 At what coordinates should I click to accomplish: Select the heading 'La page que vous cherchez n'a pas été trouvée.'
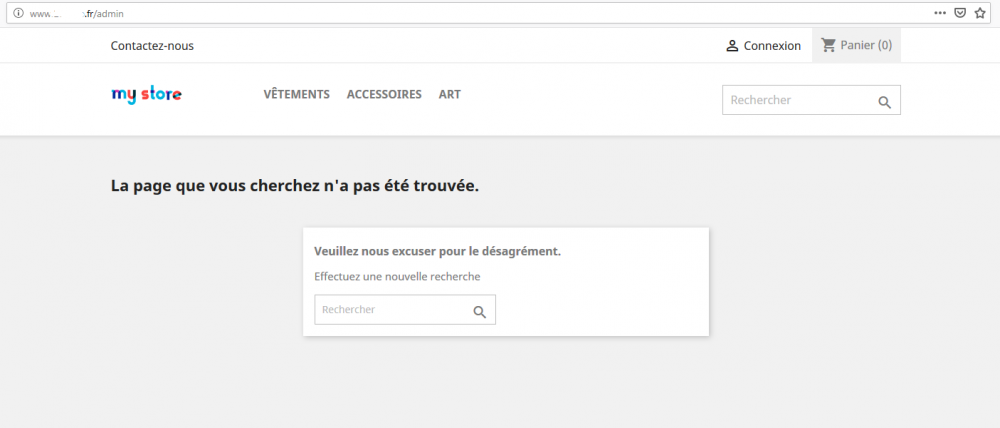(295, 186)
